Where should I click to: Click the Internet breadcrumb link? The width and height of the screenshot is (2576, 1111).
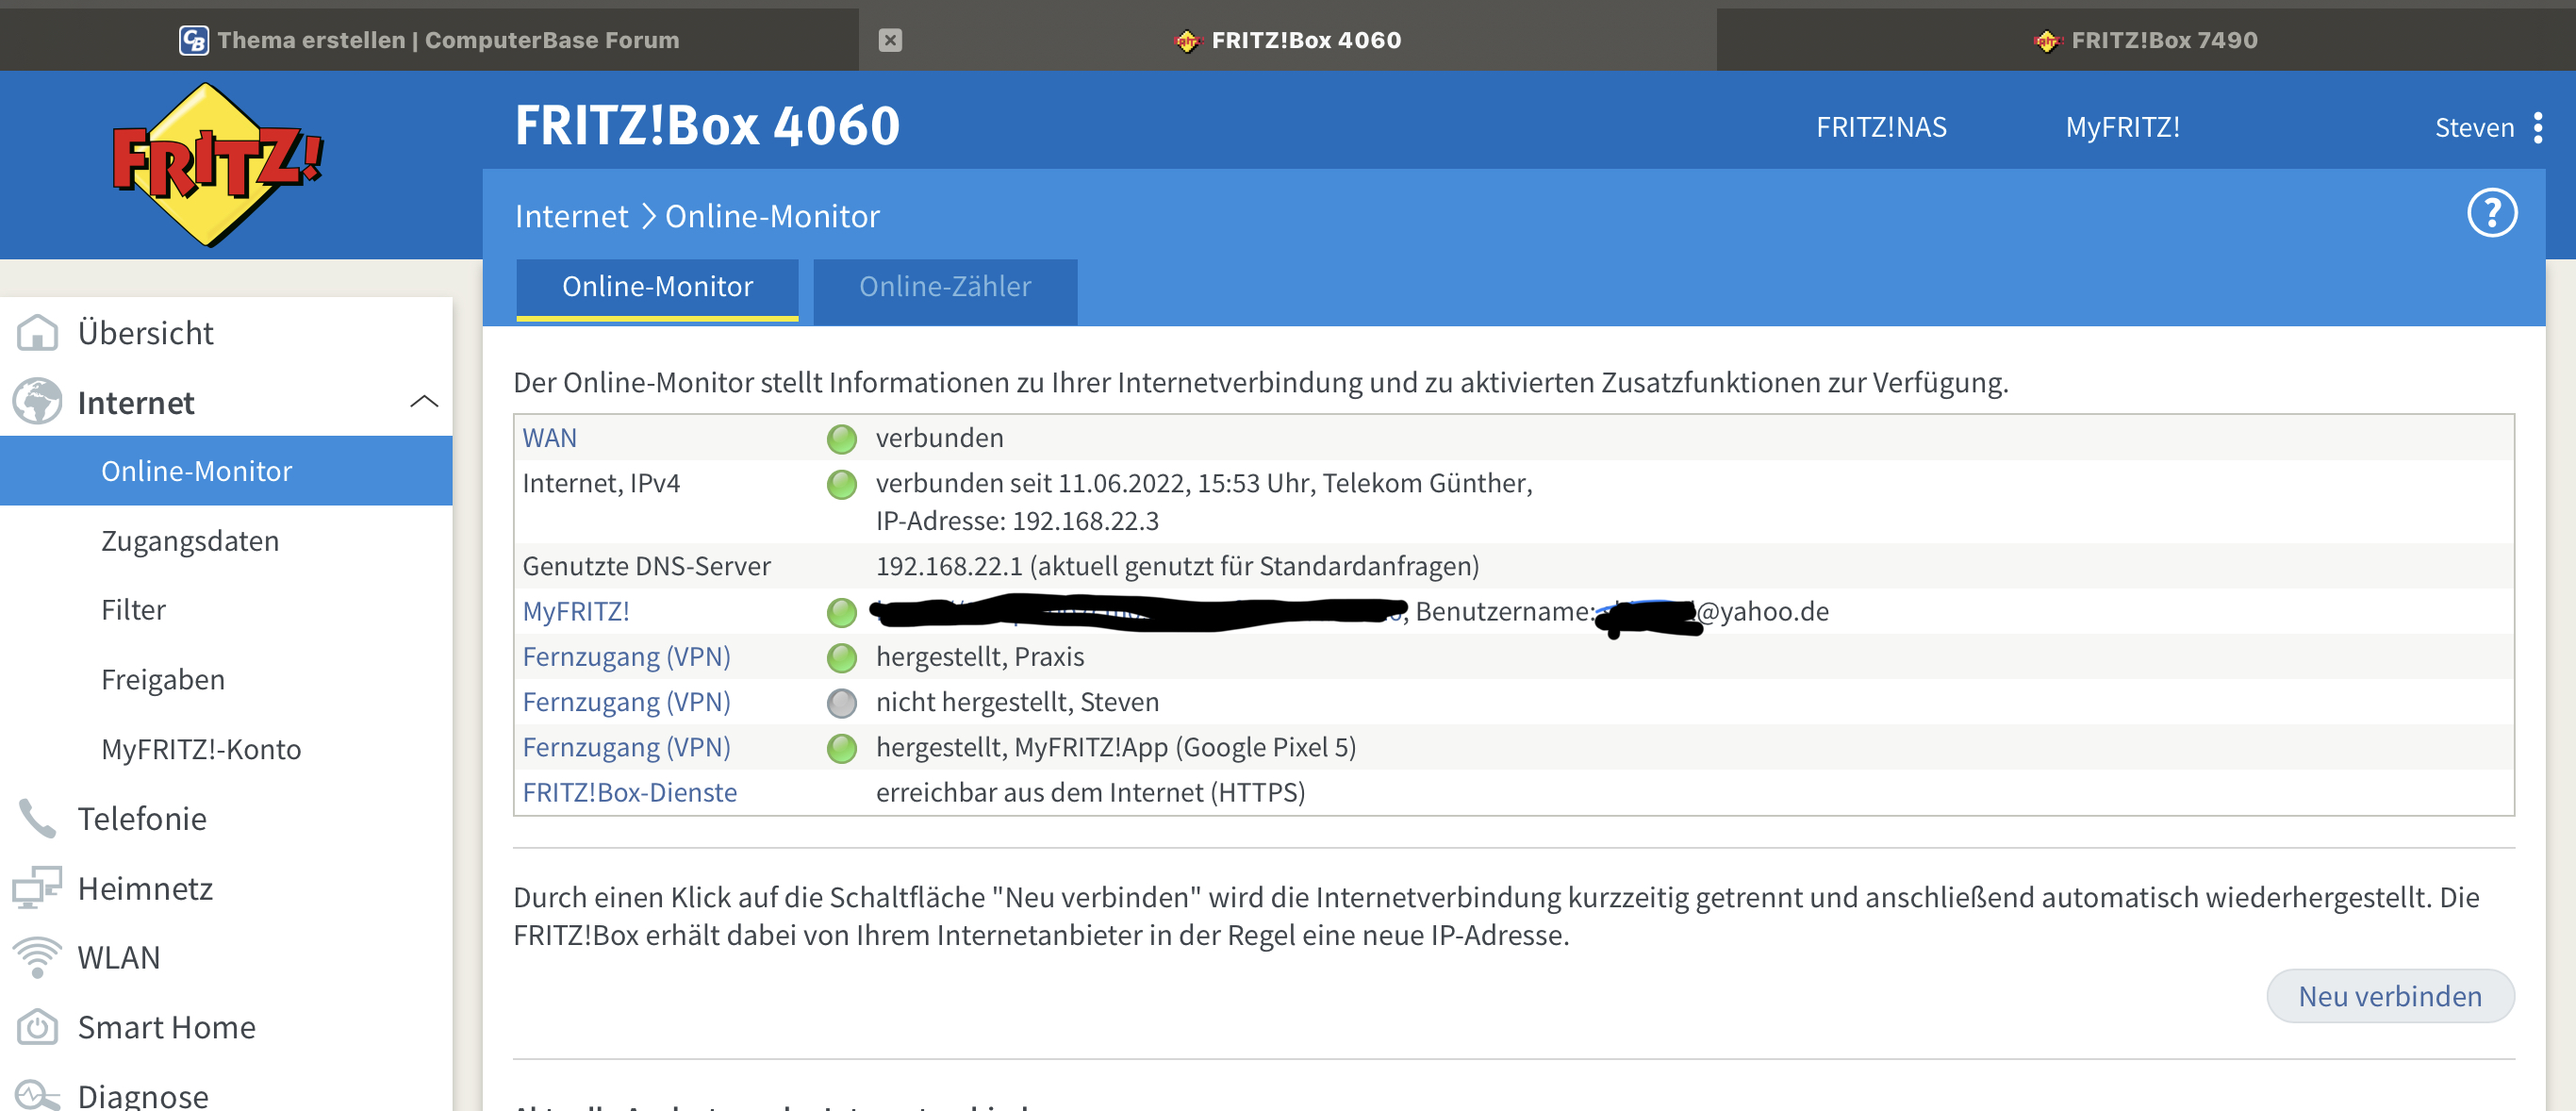pos(571,216)
